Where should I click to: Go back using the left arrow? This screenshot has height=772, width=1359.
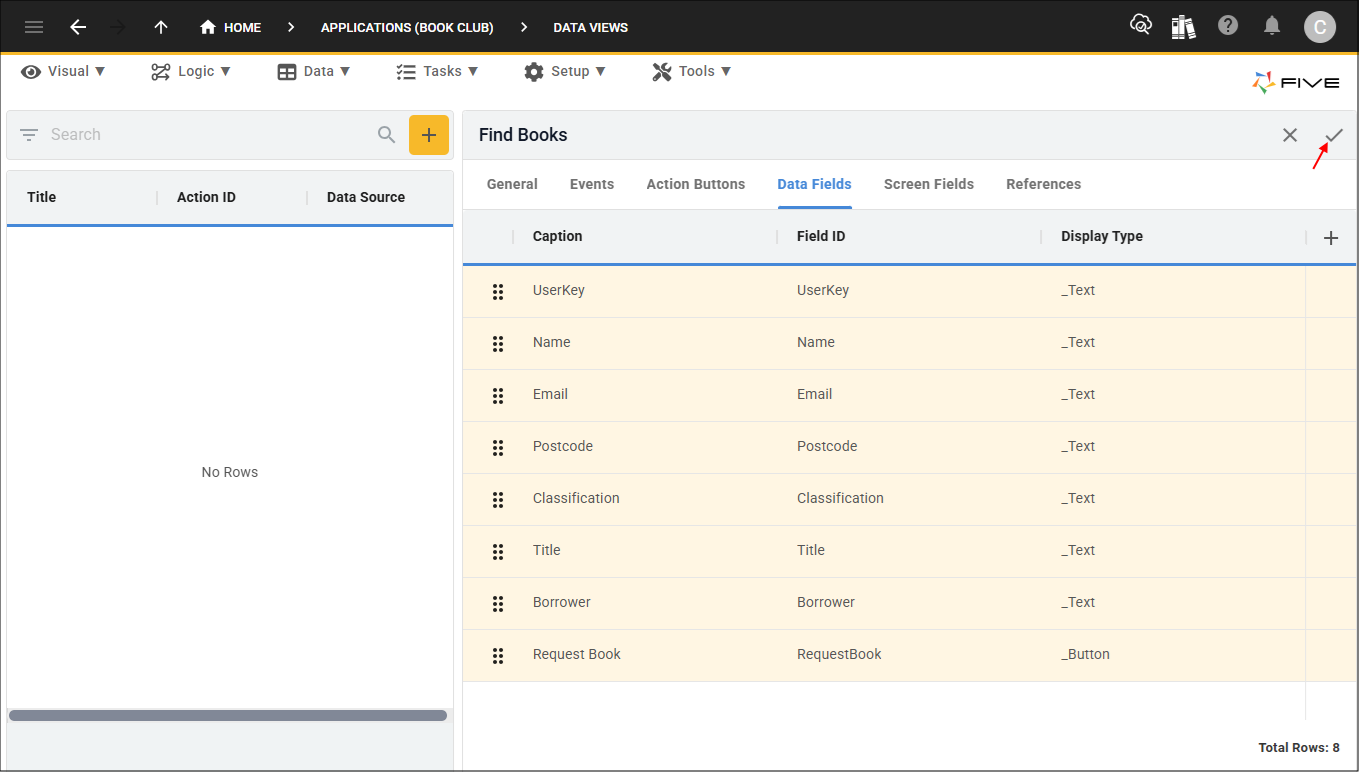point(78,27)
